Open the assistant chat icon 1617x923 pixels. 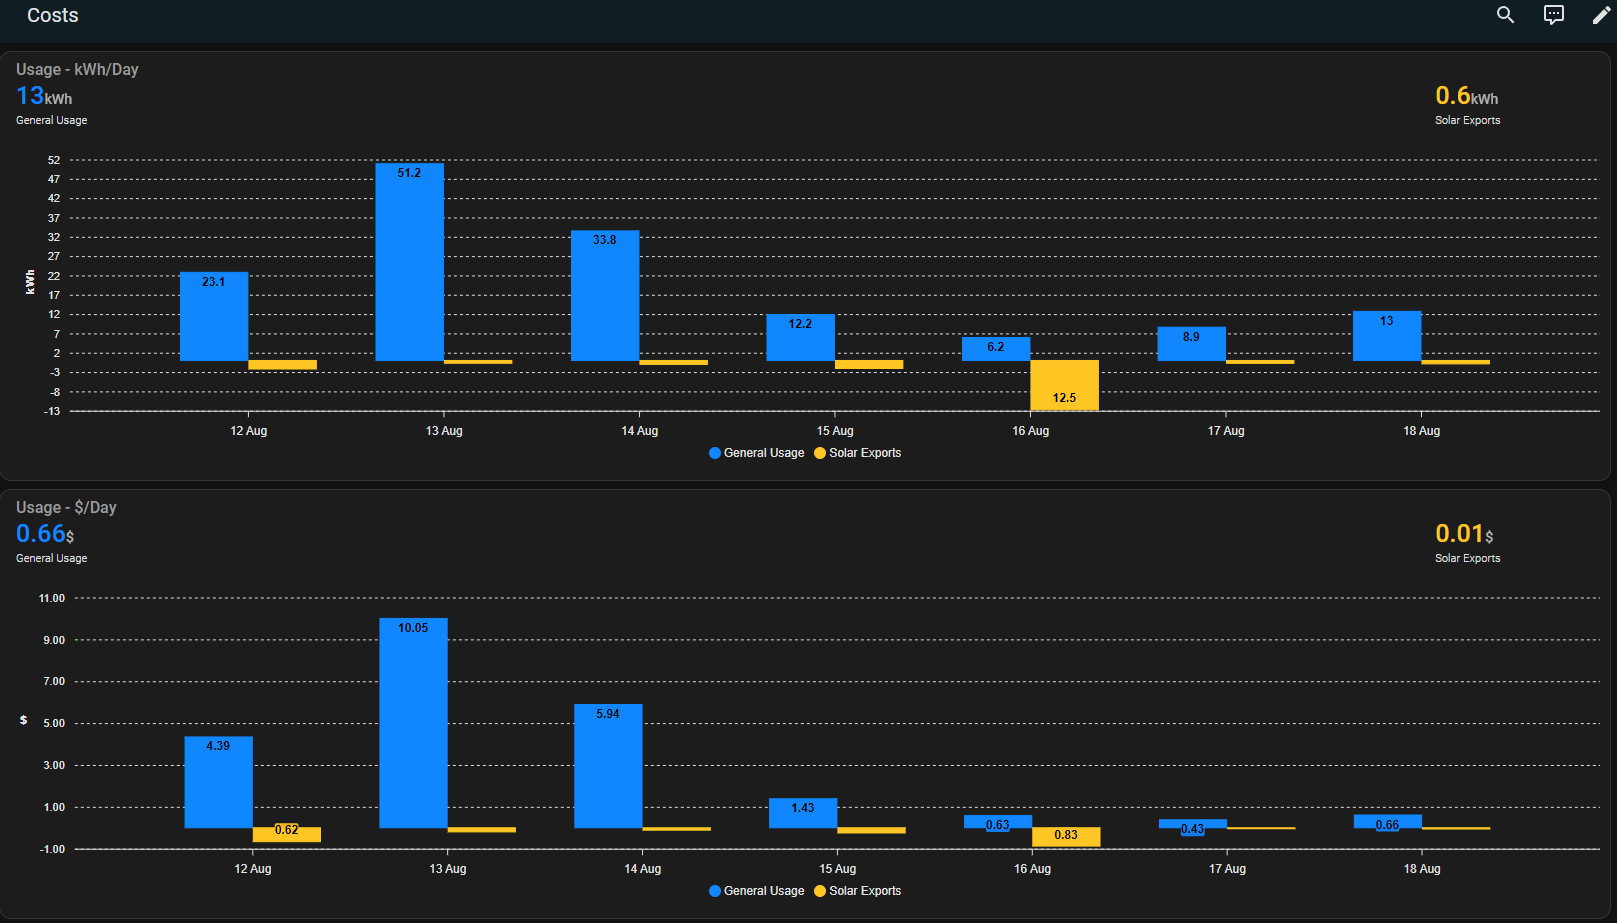1554,15
